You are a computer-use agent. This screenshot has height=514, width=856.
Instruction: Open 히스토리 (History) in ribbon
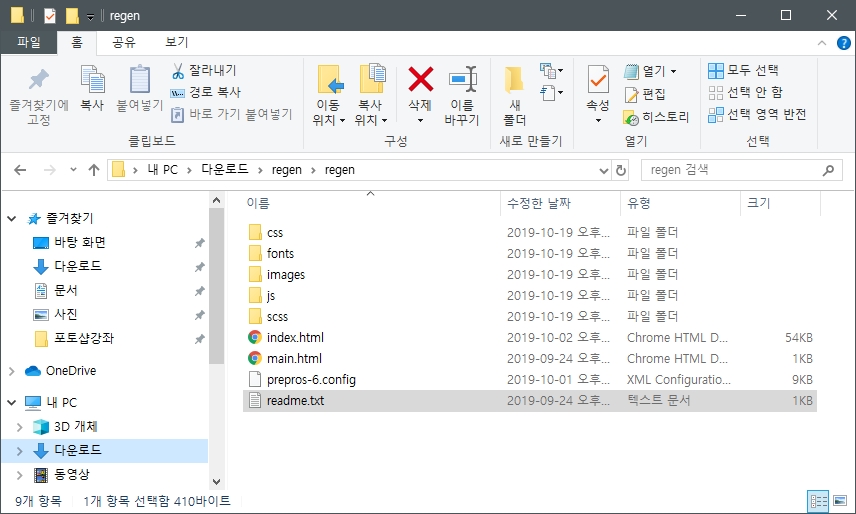(x=656, y=117)
